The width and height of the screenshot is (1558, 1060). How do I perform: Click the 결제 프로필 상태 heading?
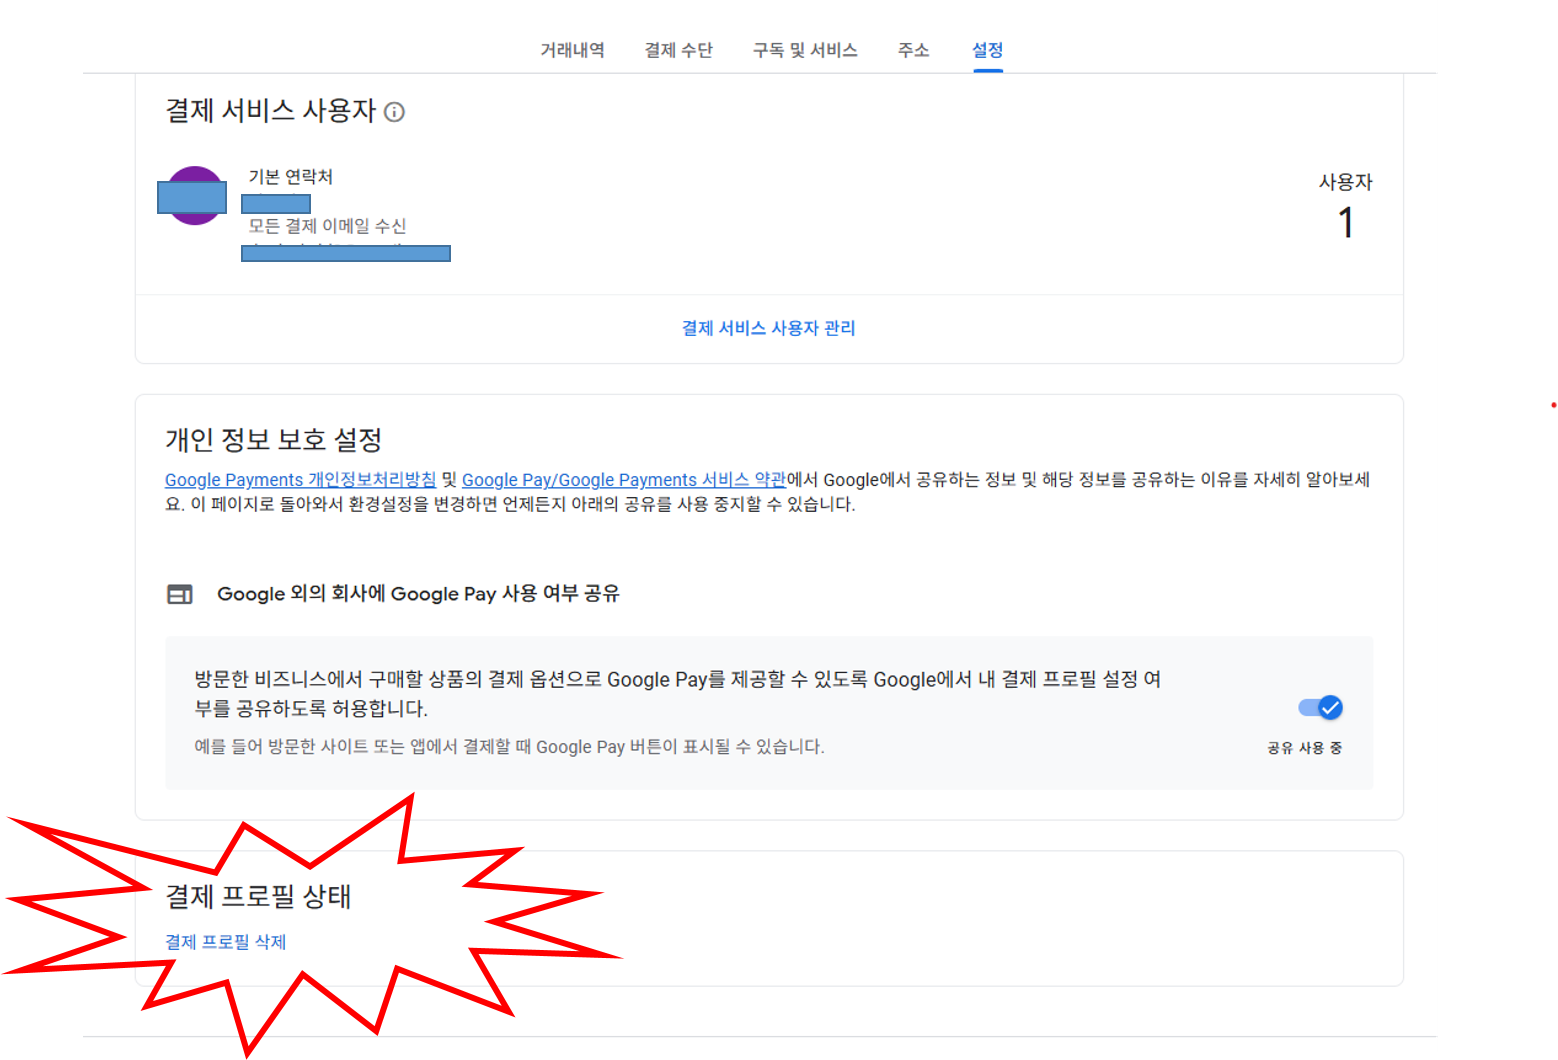[257, 898]
